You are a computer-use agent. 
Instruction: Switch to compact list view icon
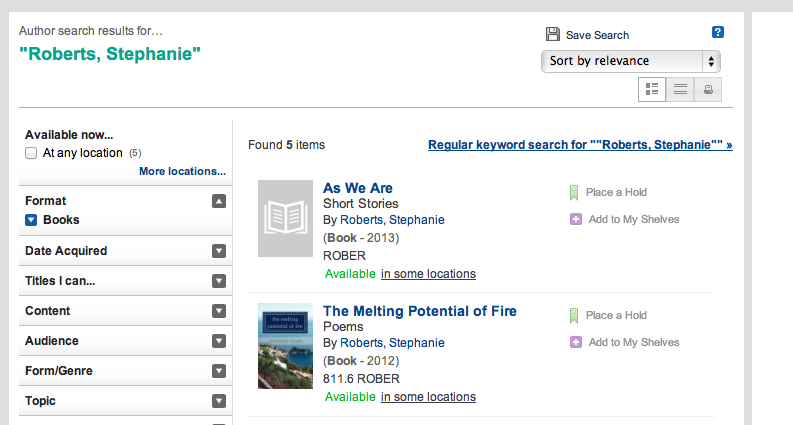click(x=680, y=89)
